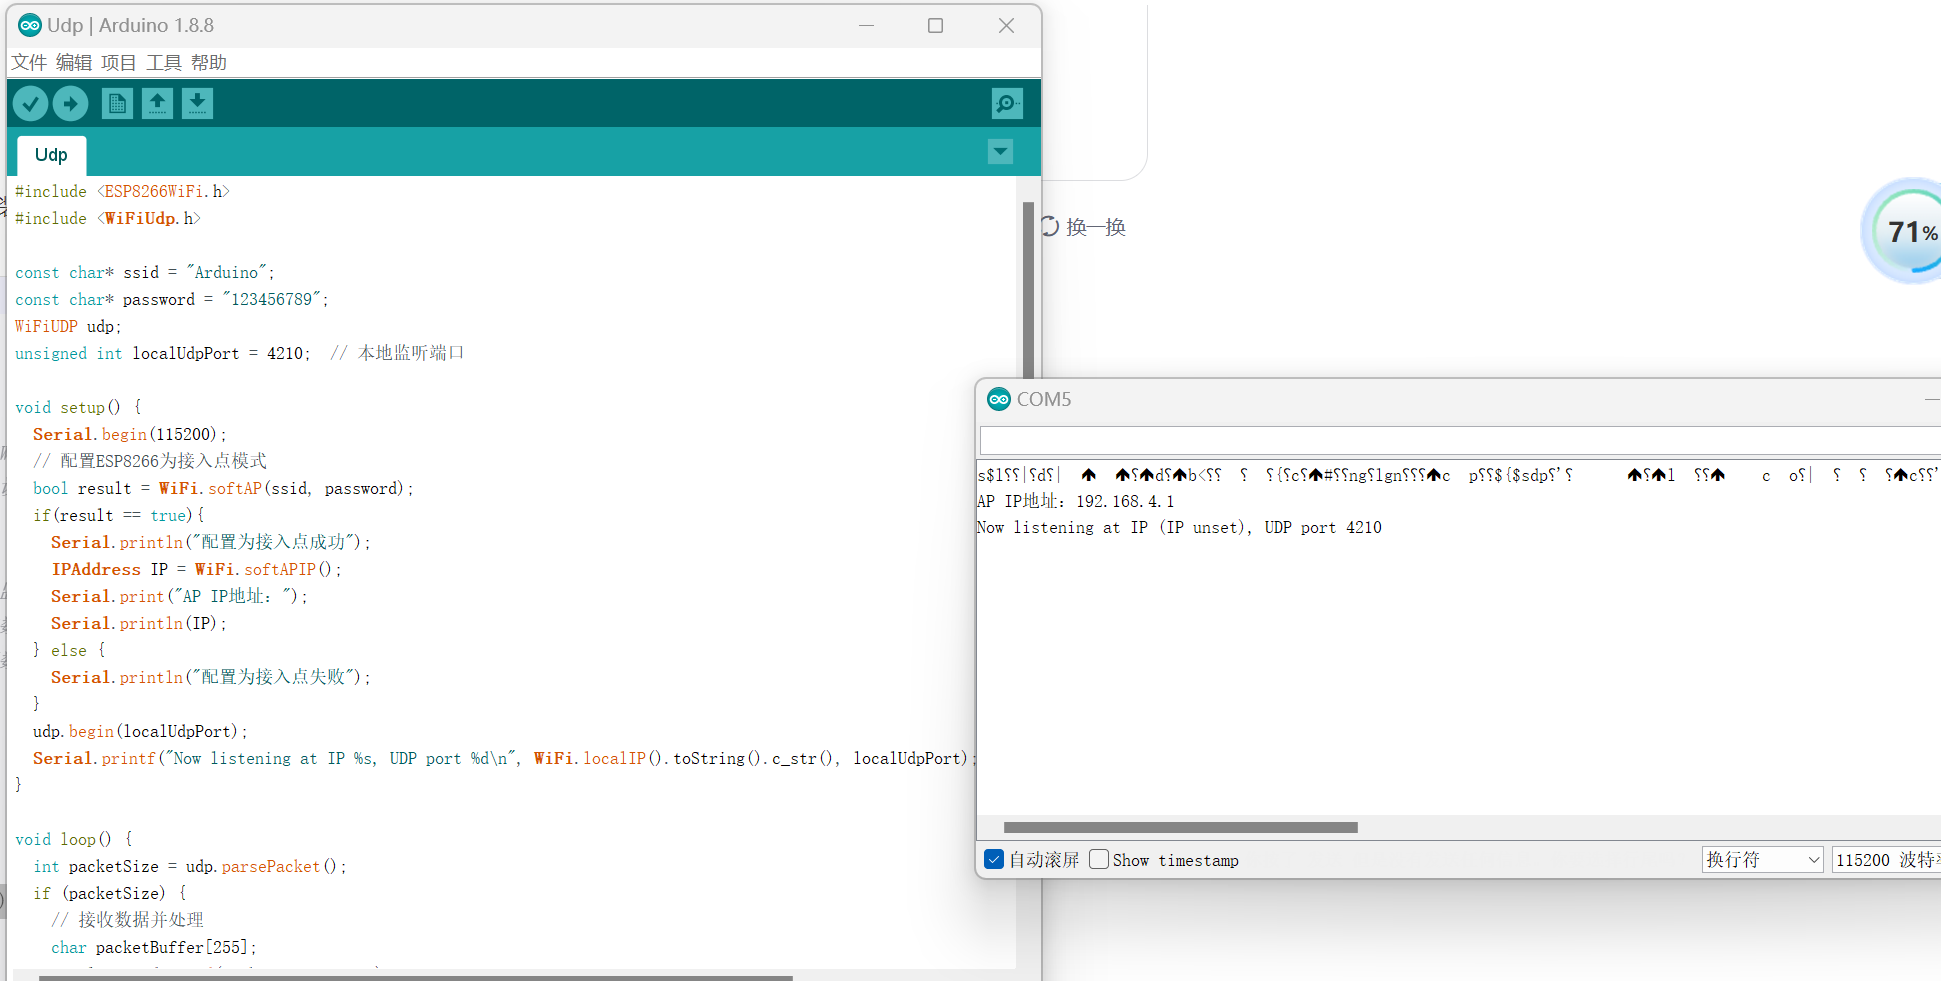
Task: Open the 编辑 menu
Action: point(74,63)
